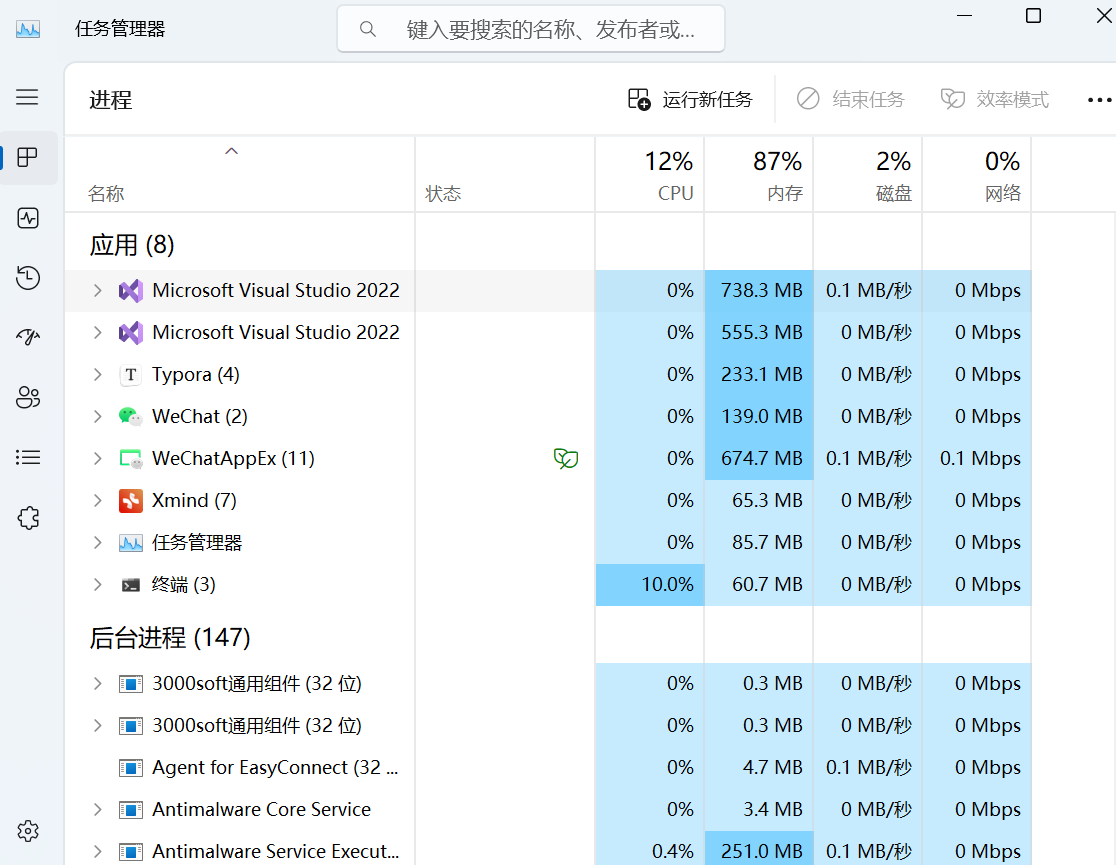Select the 4.7 MB memory cell
Image resolution: width=1116 pixels, height=865 pixels.
point(759,767)
